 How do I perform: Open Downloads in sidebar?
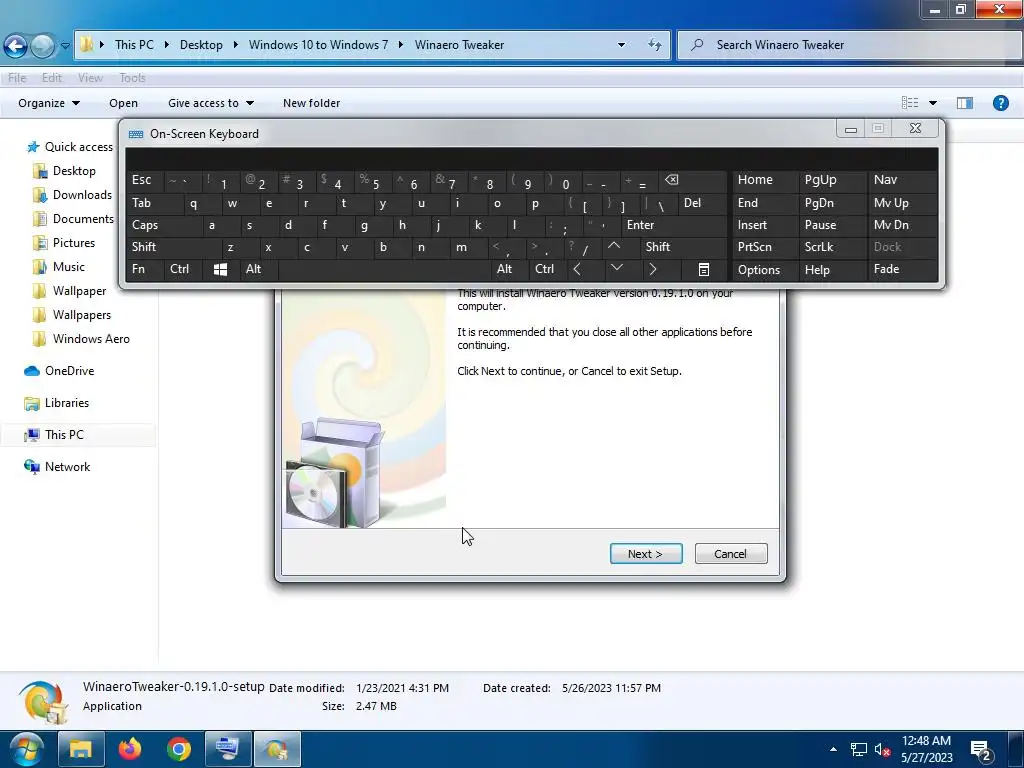tap(82, 195)
